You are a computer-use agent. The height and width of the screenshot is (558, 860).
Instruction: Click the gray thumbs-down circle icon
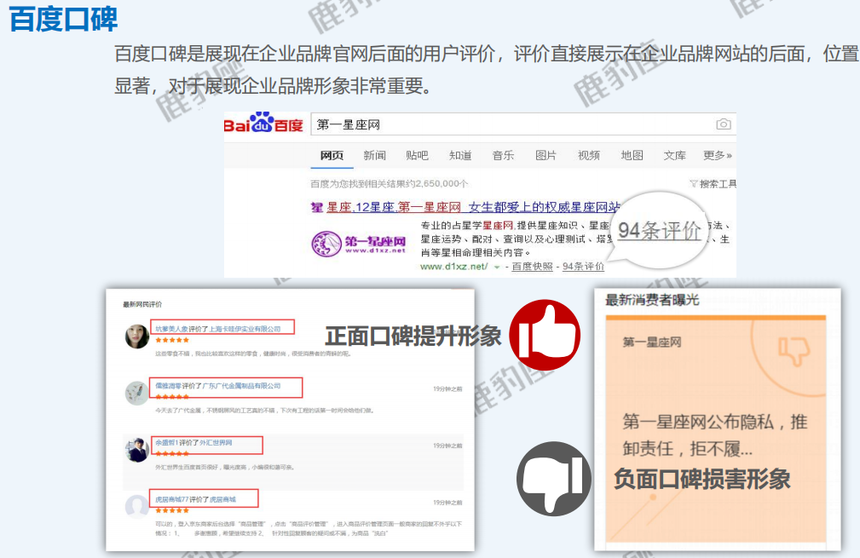[554, 478]
